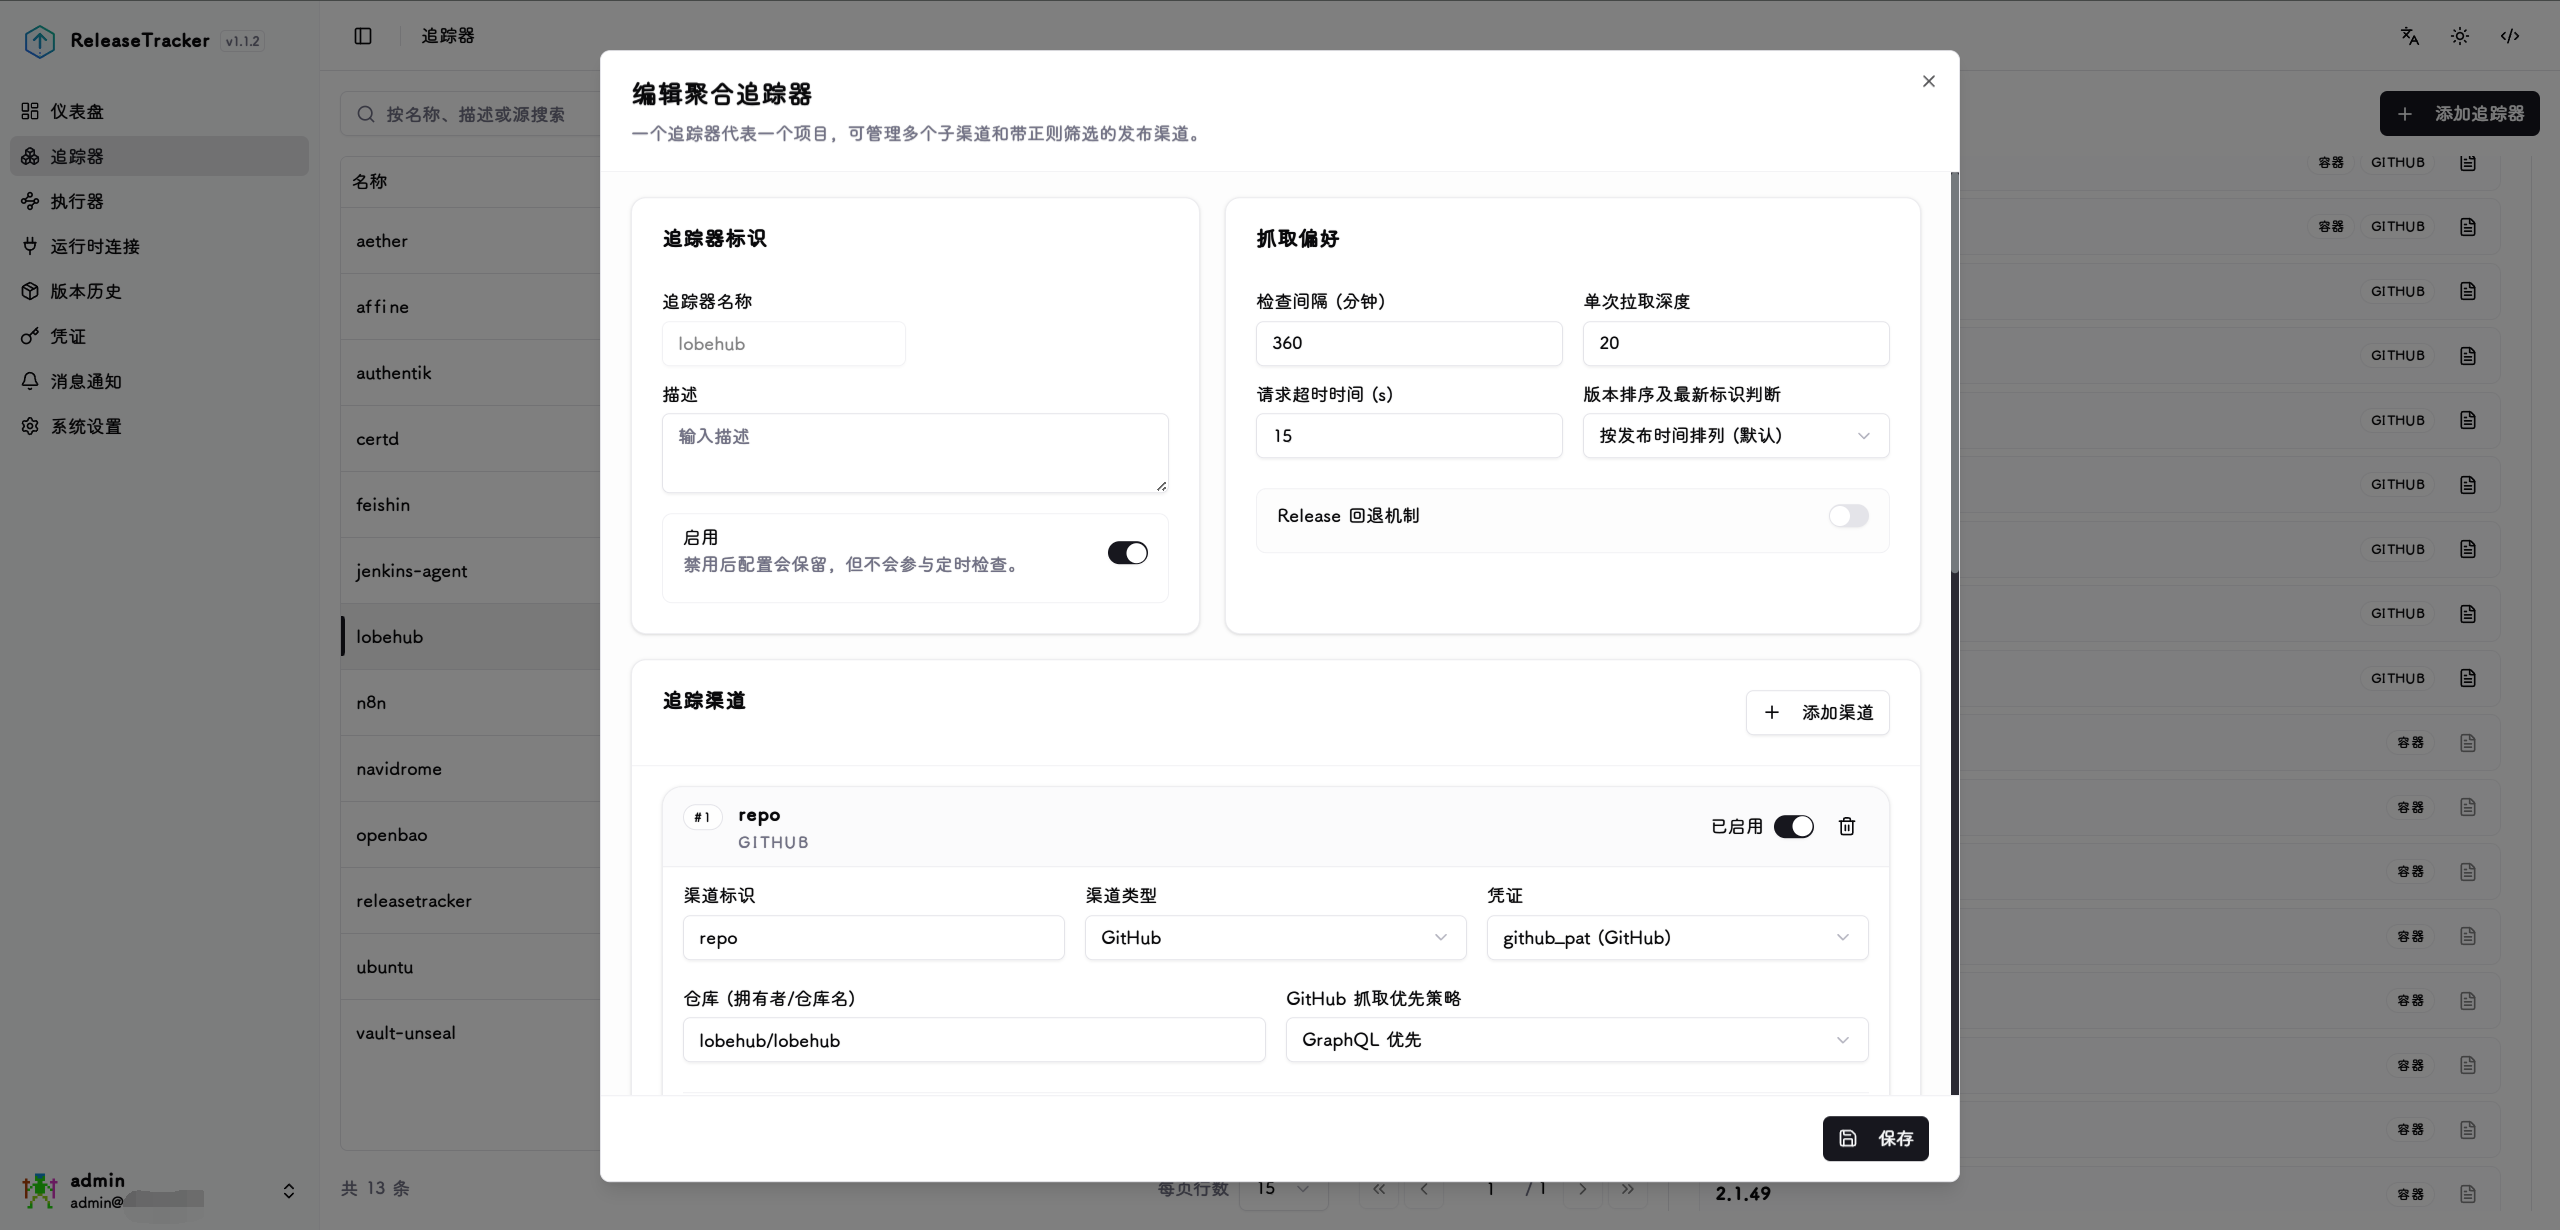Click 请求超时时间 15 field
2560x1230 pixels.
pyautogui.click(x=1409, y=436)
